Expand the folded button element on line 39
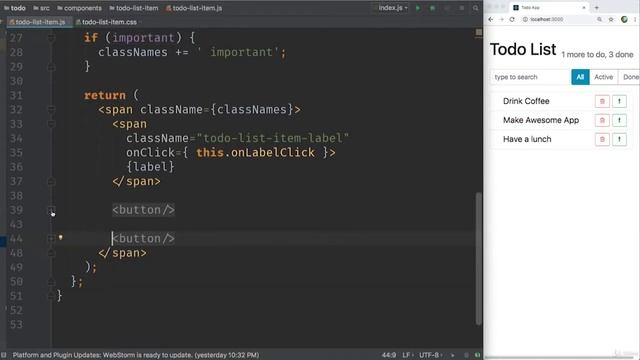The height and width of the screenshot is (360, 640). [51, 210]
